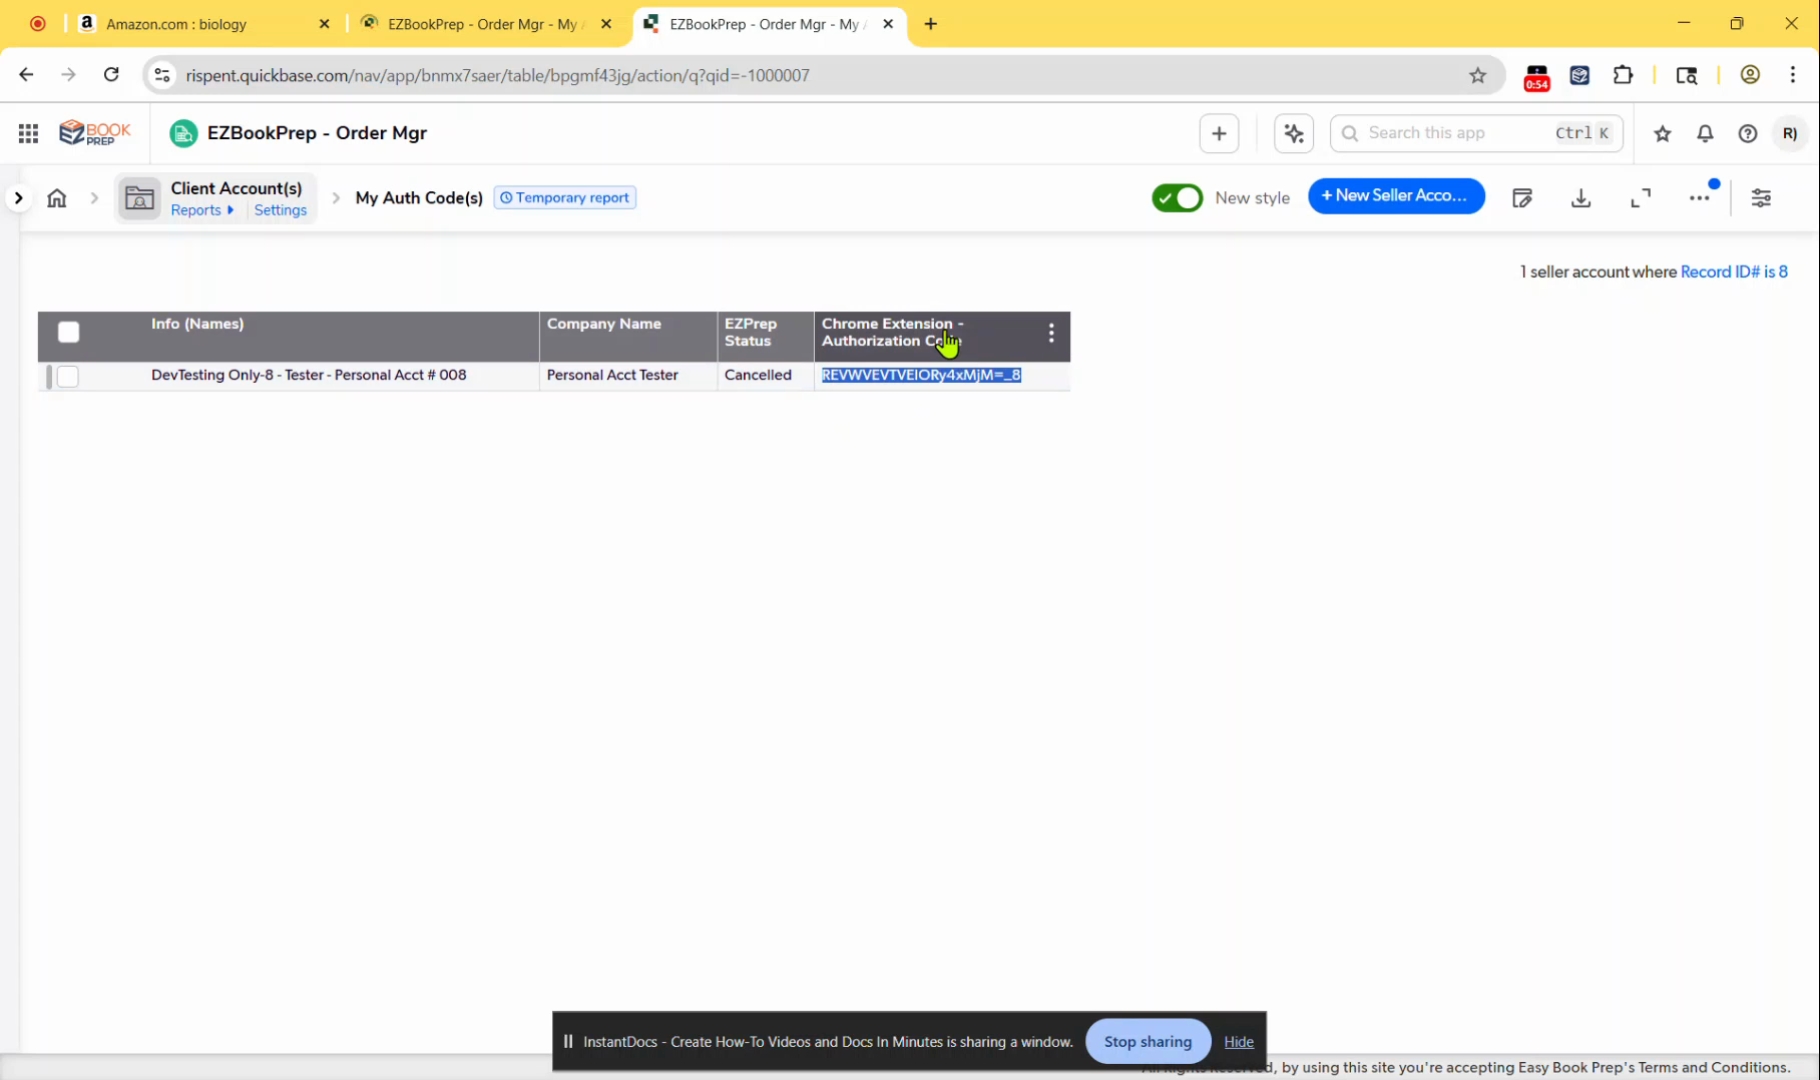Stop sharing the window
The height and width of the screenshot is (1080, 1820).
[x=1148, y=1041]
